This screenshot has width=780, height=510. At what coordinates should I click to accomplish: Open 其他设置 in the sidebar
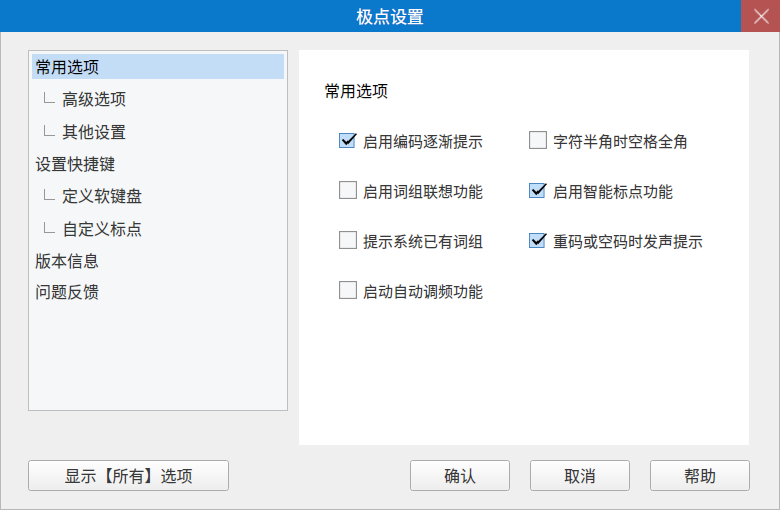coord(94,132)
